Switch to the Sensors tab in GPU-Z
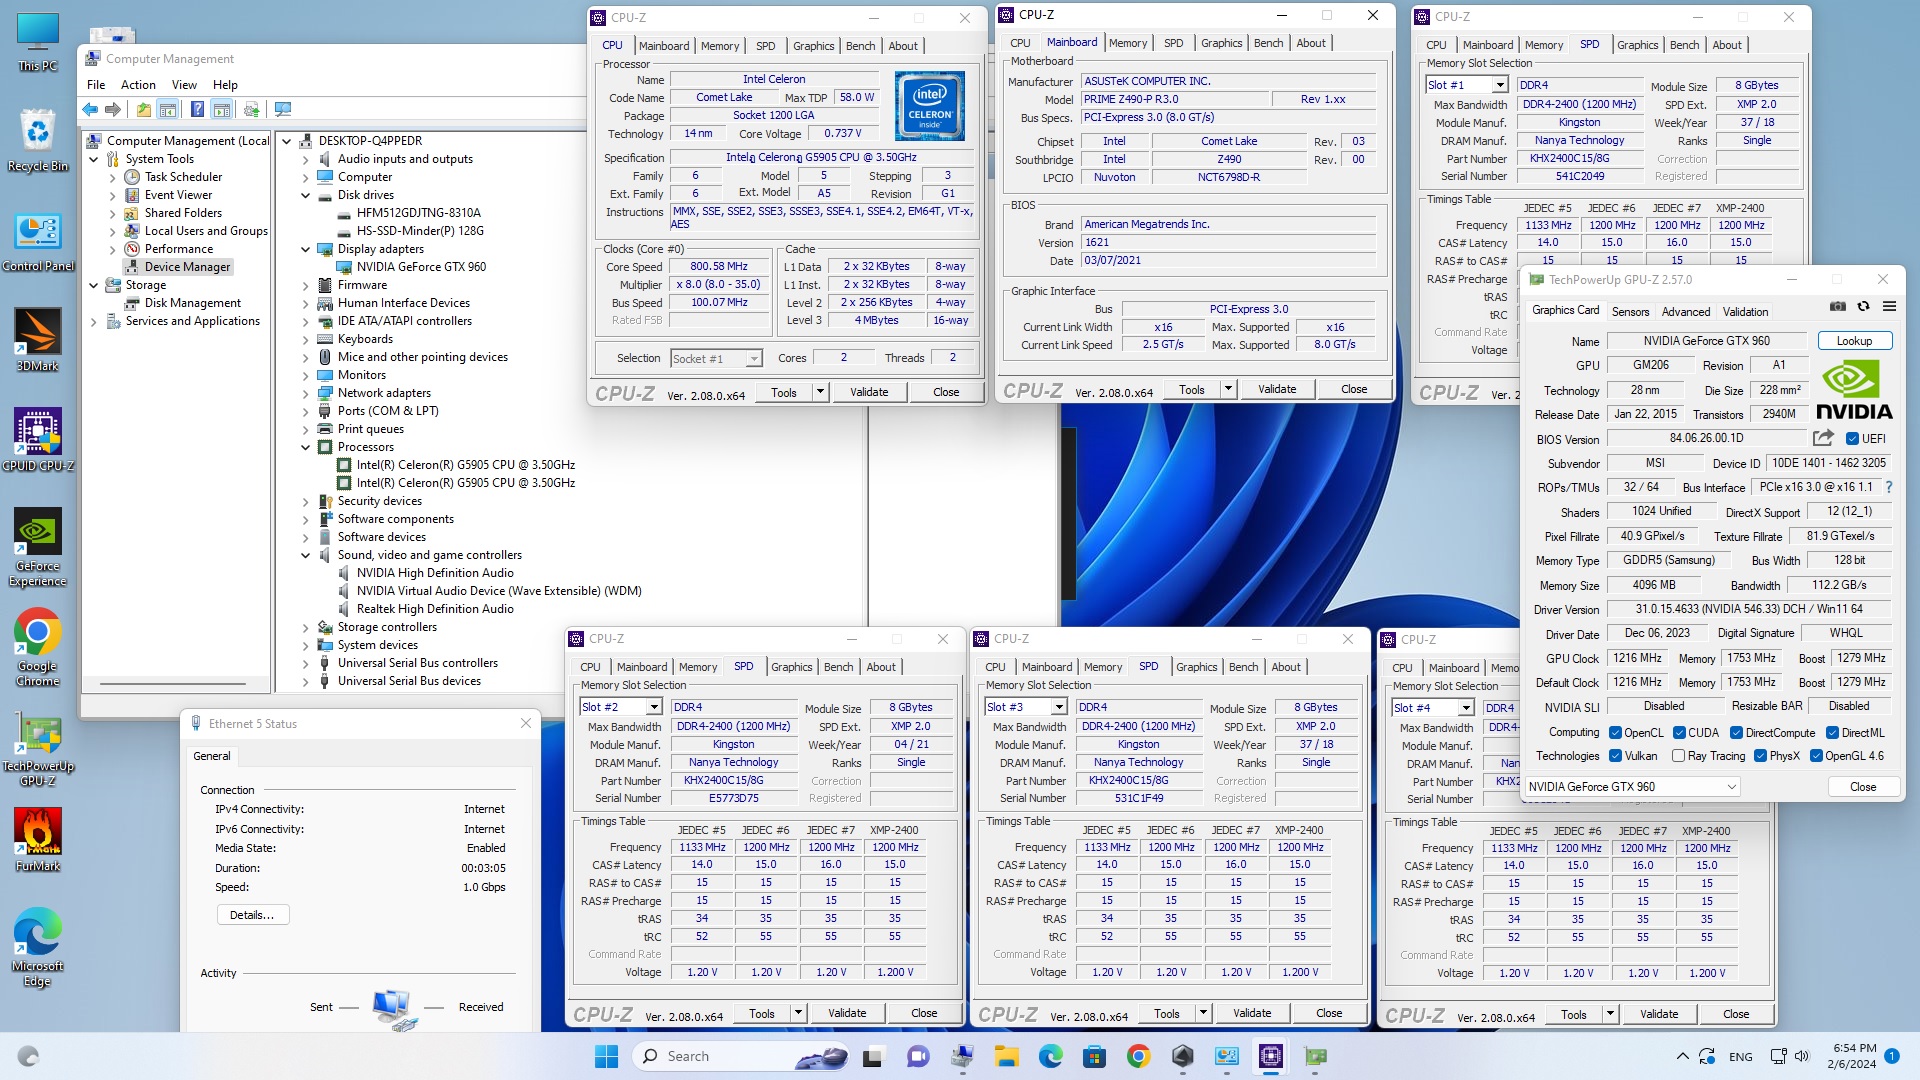Viewport: 1920px width, 1080px height. click(1630, 312)
